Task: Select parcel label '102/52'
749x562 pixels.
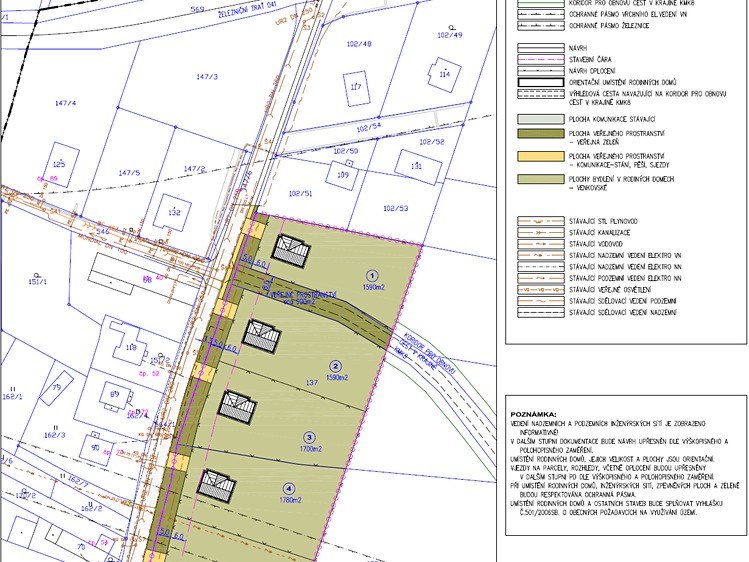Action: [432, 142]
